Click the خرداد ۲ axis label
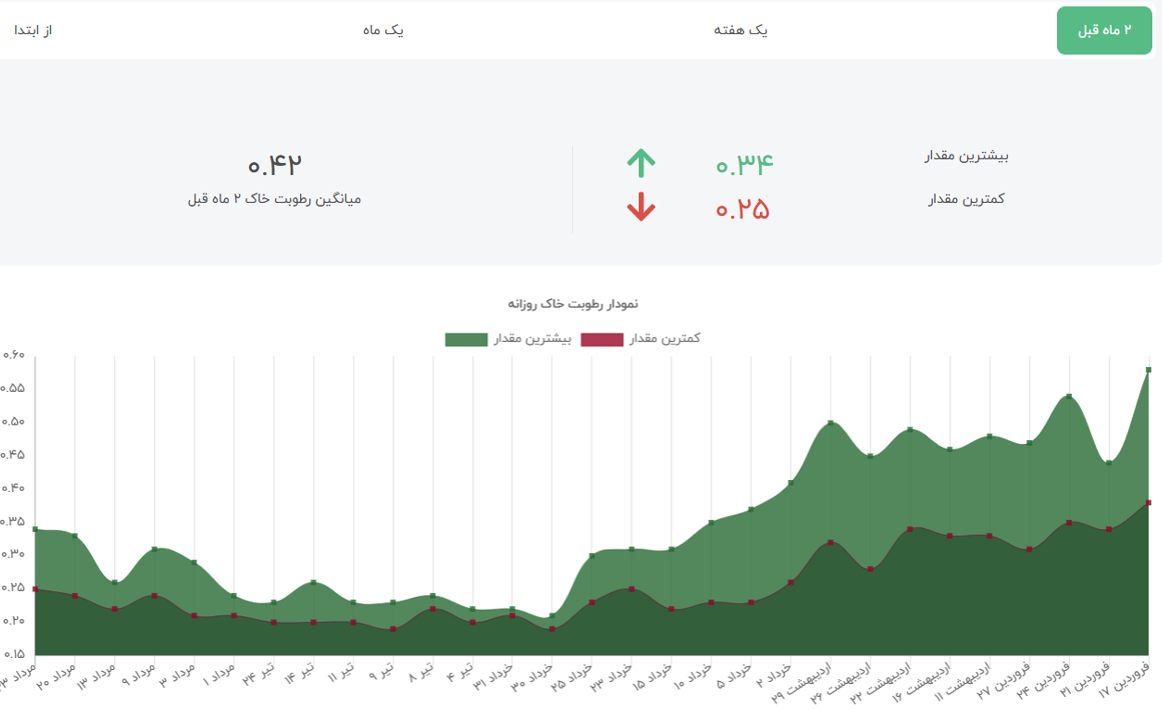 click(774, 674)
